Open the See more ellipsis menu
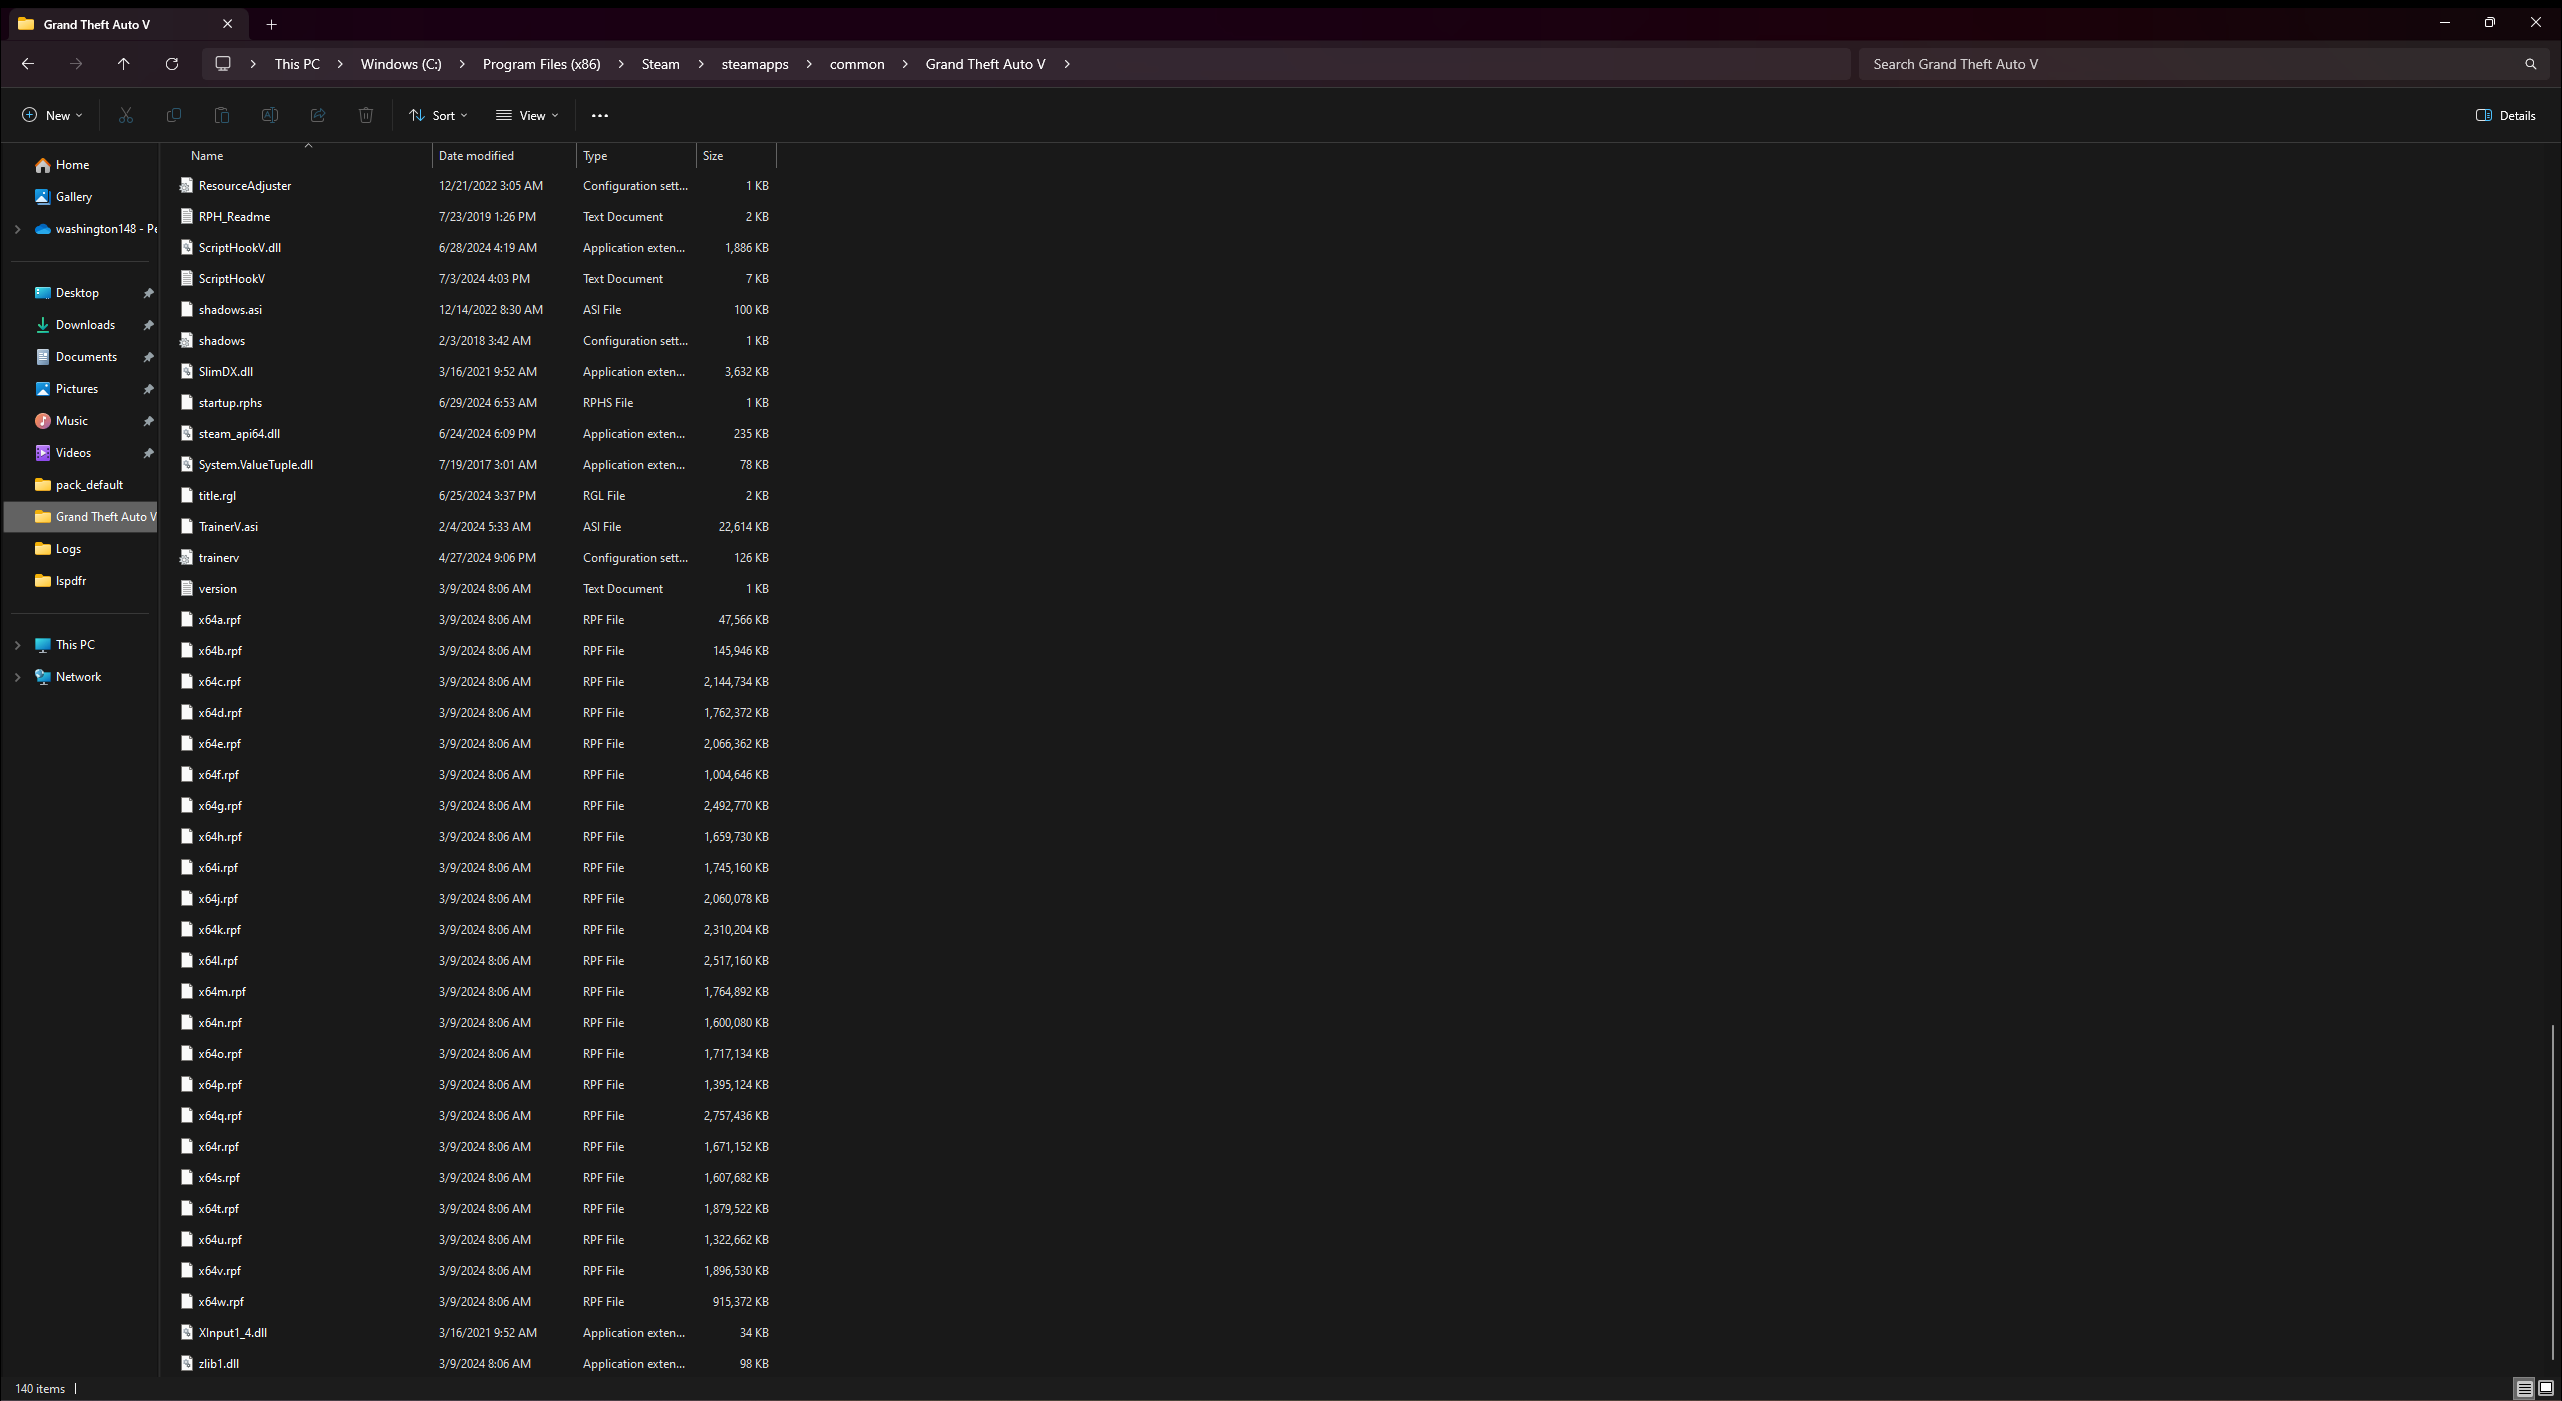Screen dimensions: 2562x1401 click(x=600, y=115)
